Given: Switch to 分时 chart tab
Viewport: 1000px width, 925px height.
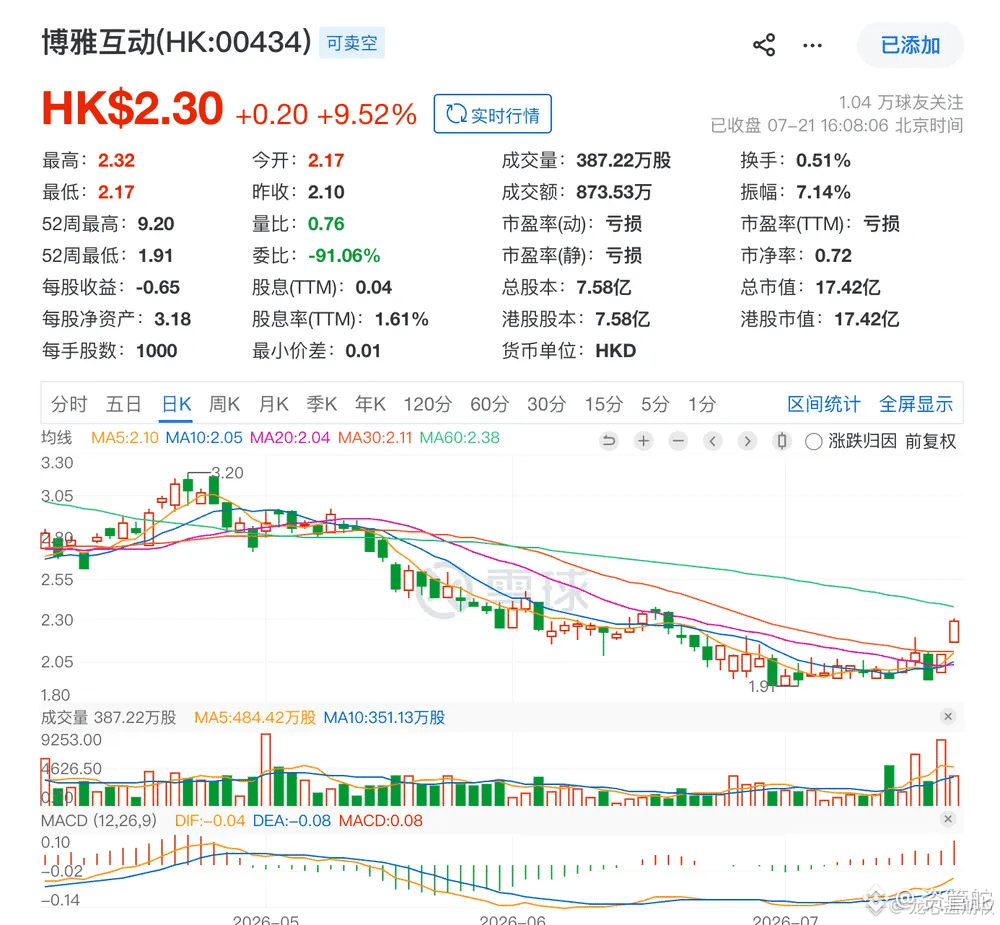Looking at the screenshot, I should pyautogui.click(x=70, y=404).
